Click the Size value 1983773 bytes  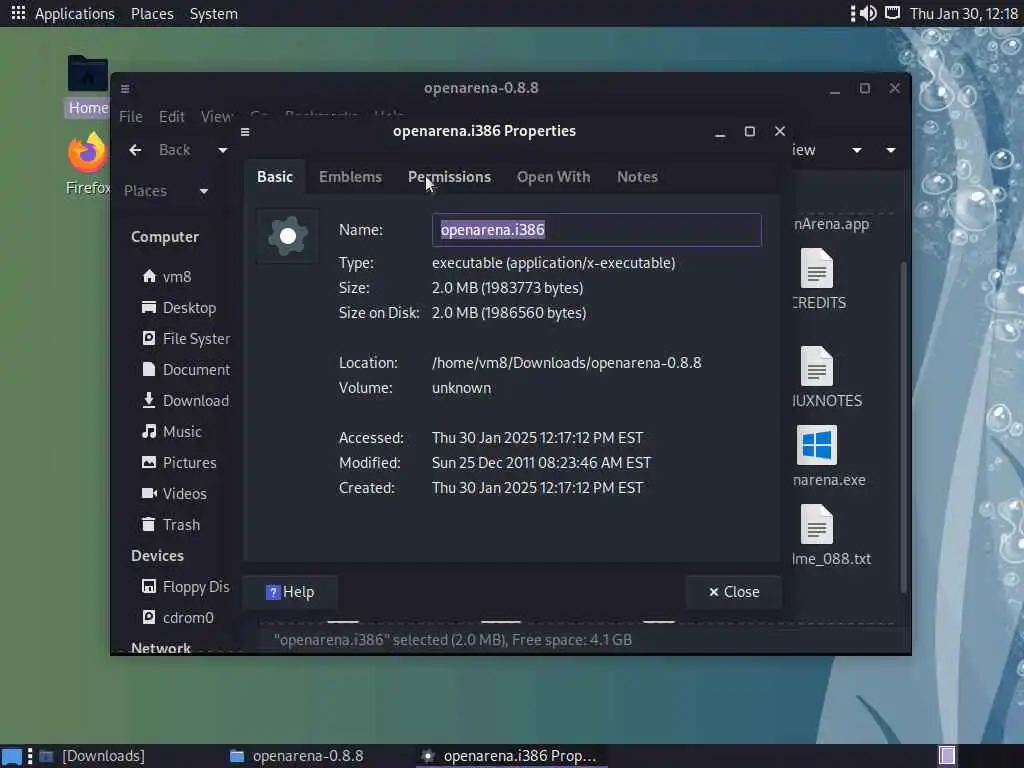click(507, 287)
